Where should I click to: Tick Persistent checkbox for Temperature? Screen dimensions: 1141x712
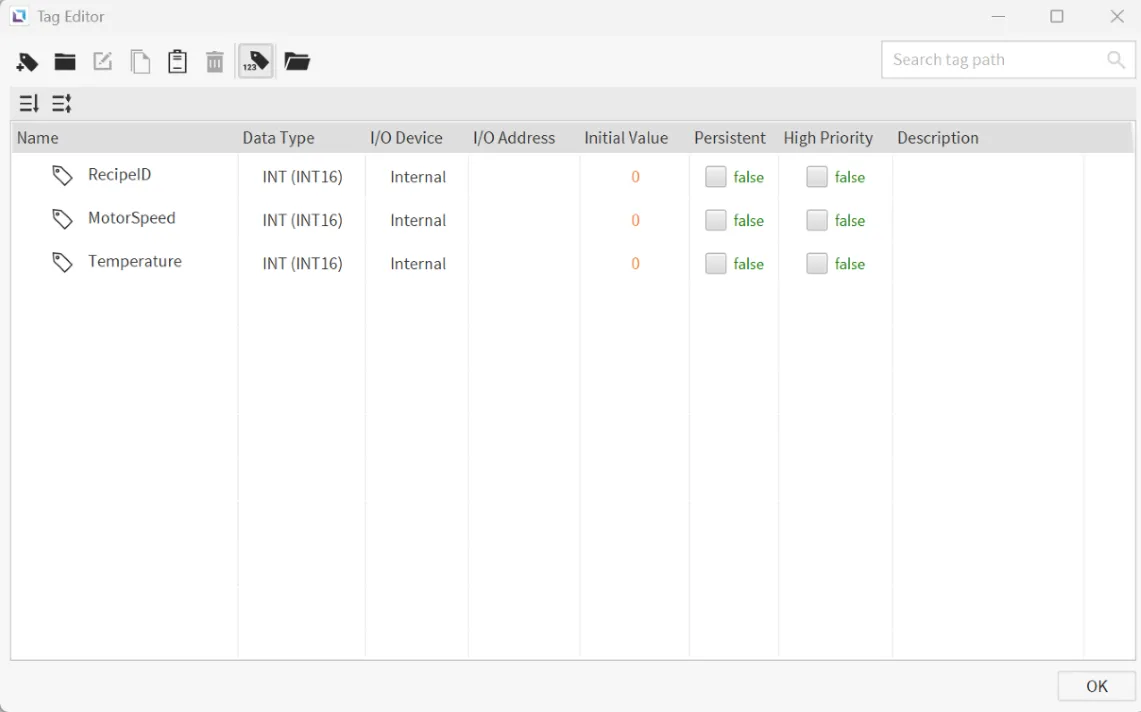pyautogui.click(x=716, y=264)
